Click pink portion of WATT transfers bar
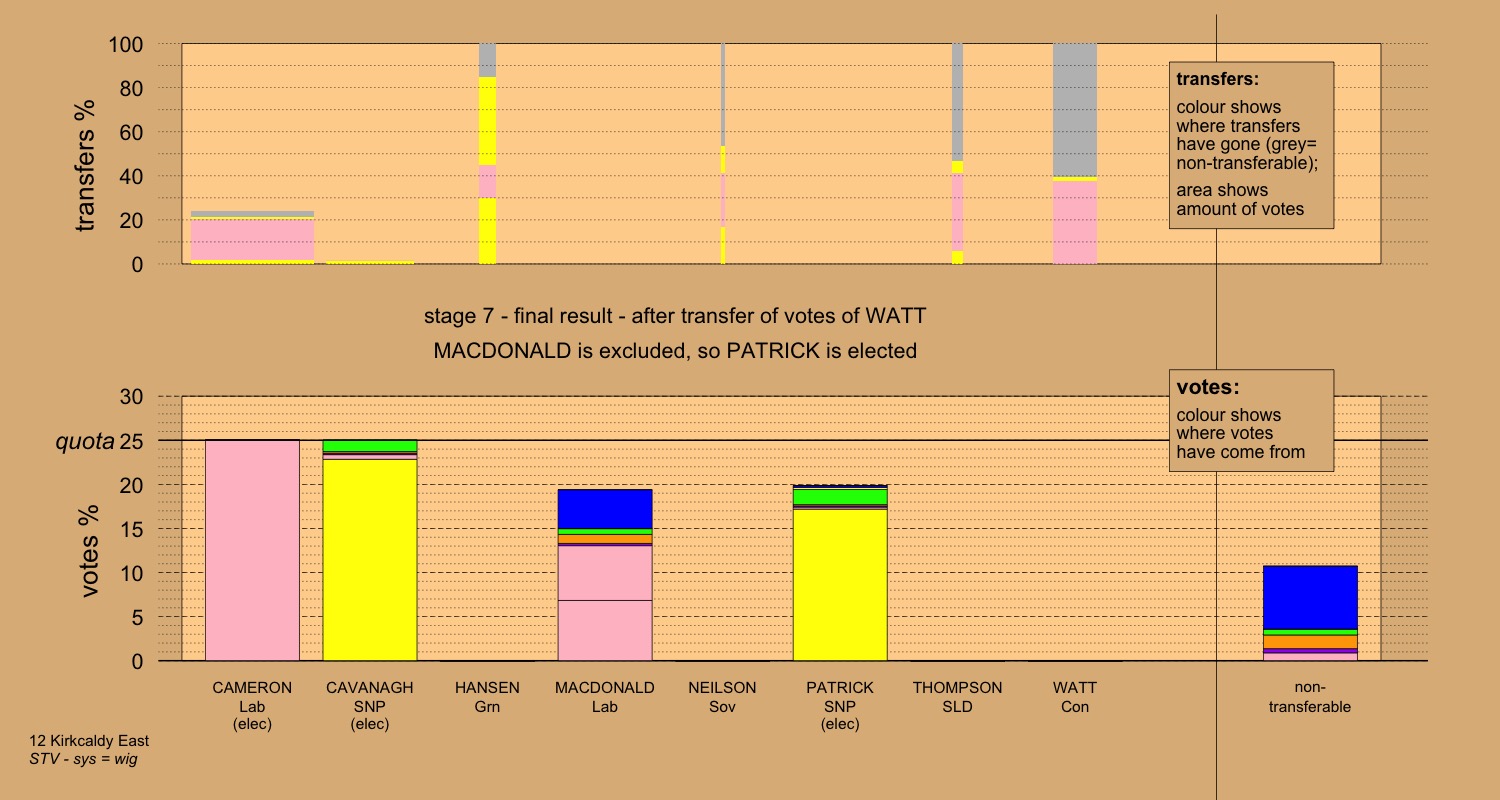The image size is (1500, 800). pos(1074,222)
